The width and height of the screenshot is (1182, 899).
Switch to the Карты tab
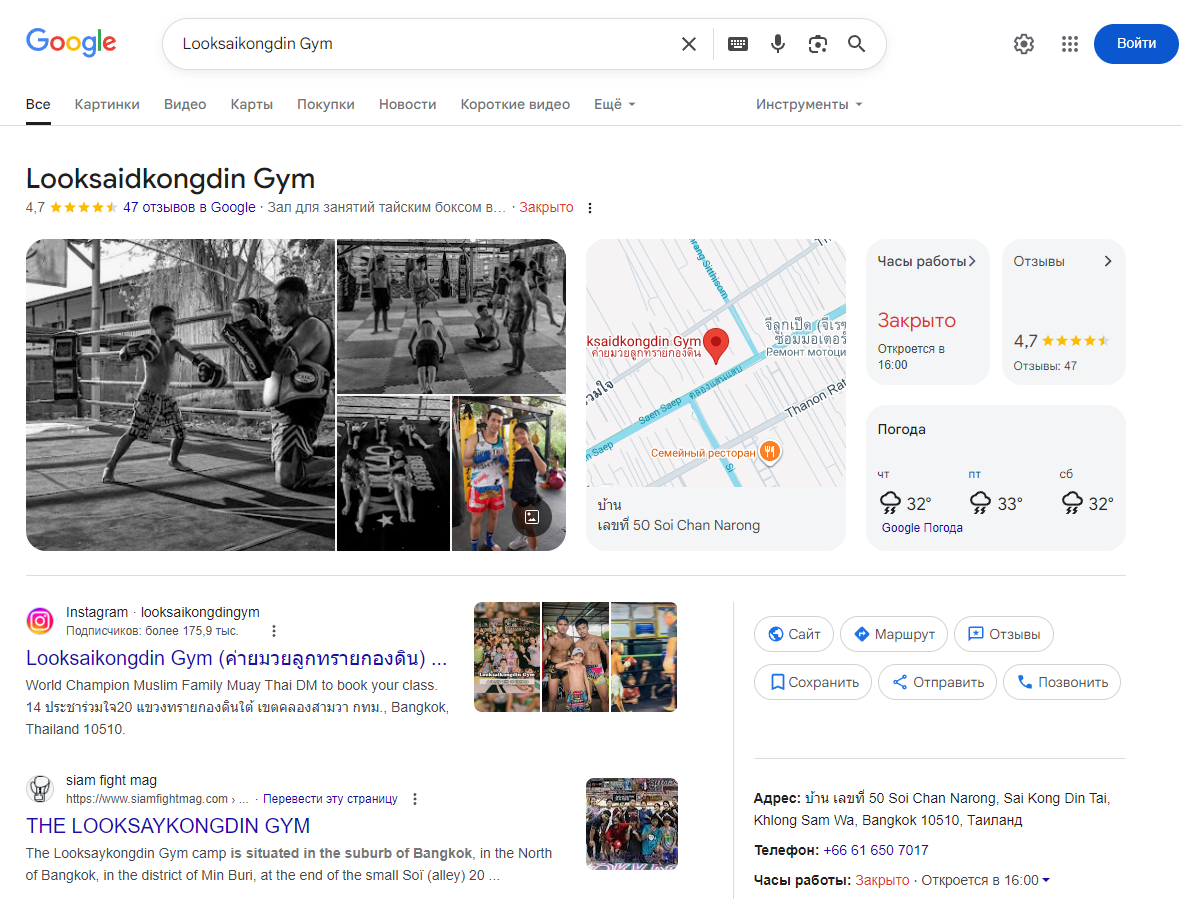[252, 104]
